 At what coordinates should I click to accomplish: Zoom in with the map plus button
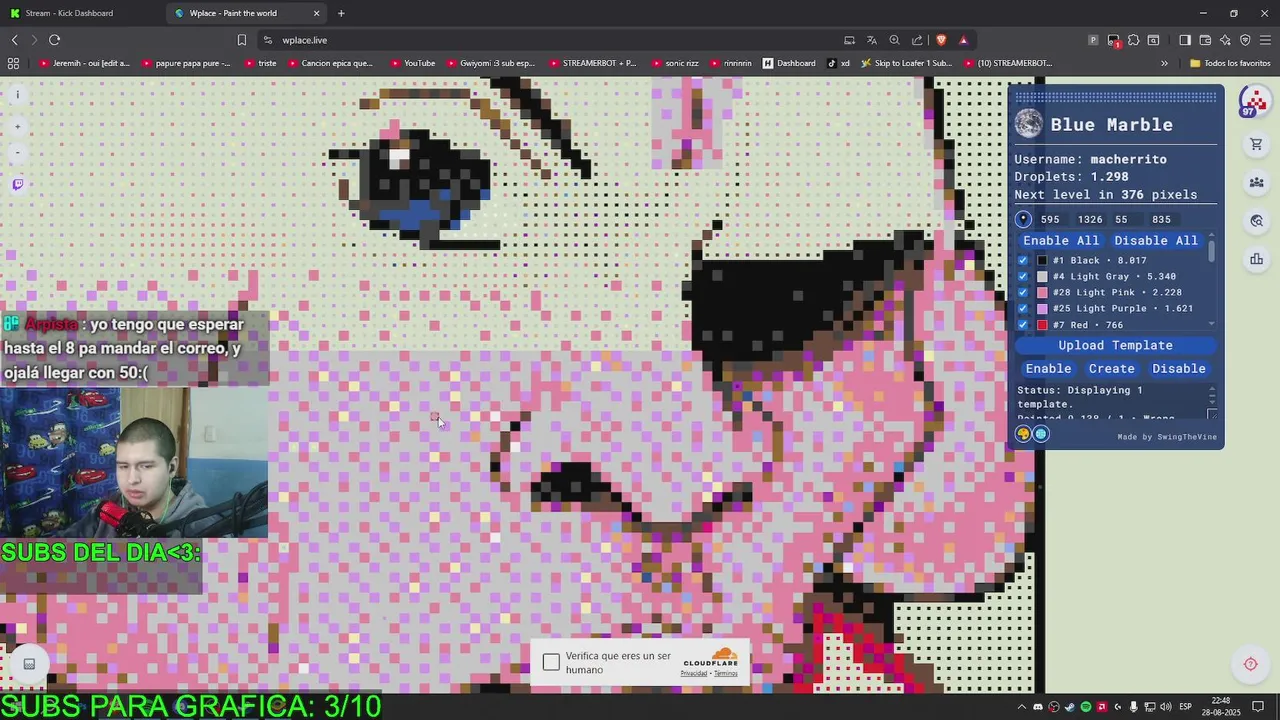(17, 127)
